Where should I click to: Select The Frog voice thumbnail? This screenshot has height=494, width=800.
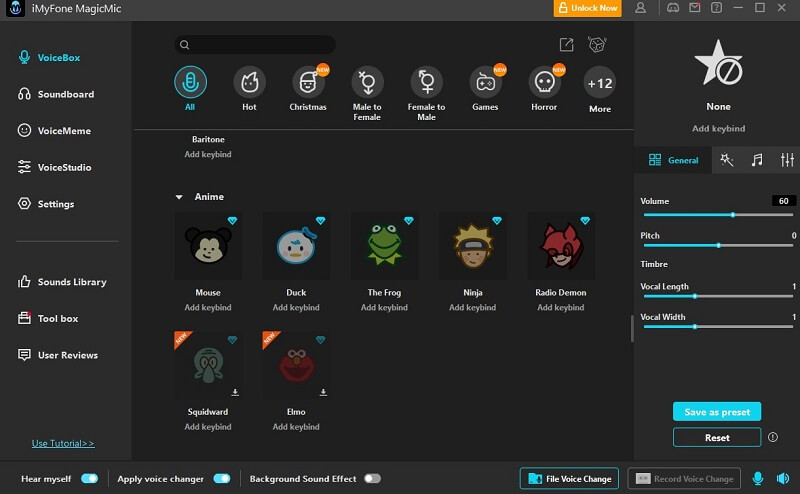click(x=385, y=246)
